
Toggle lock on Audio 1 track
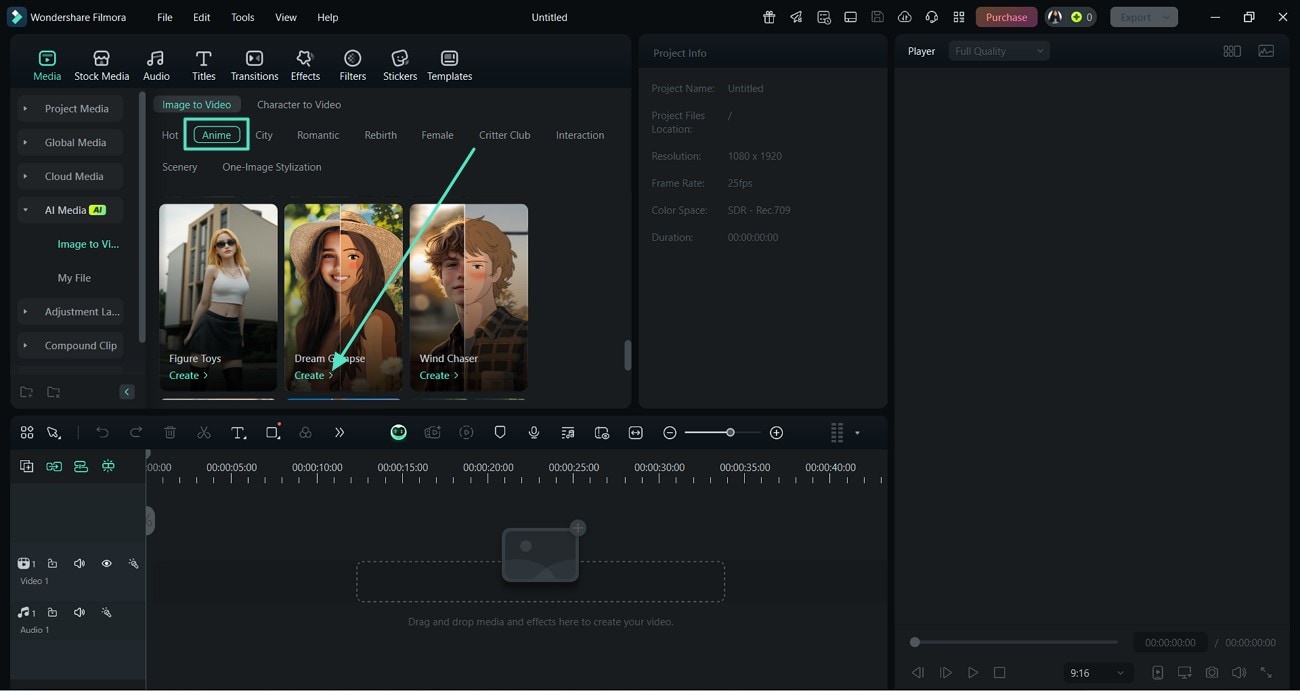[x=52, y=613]
